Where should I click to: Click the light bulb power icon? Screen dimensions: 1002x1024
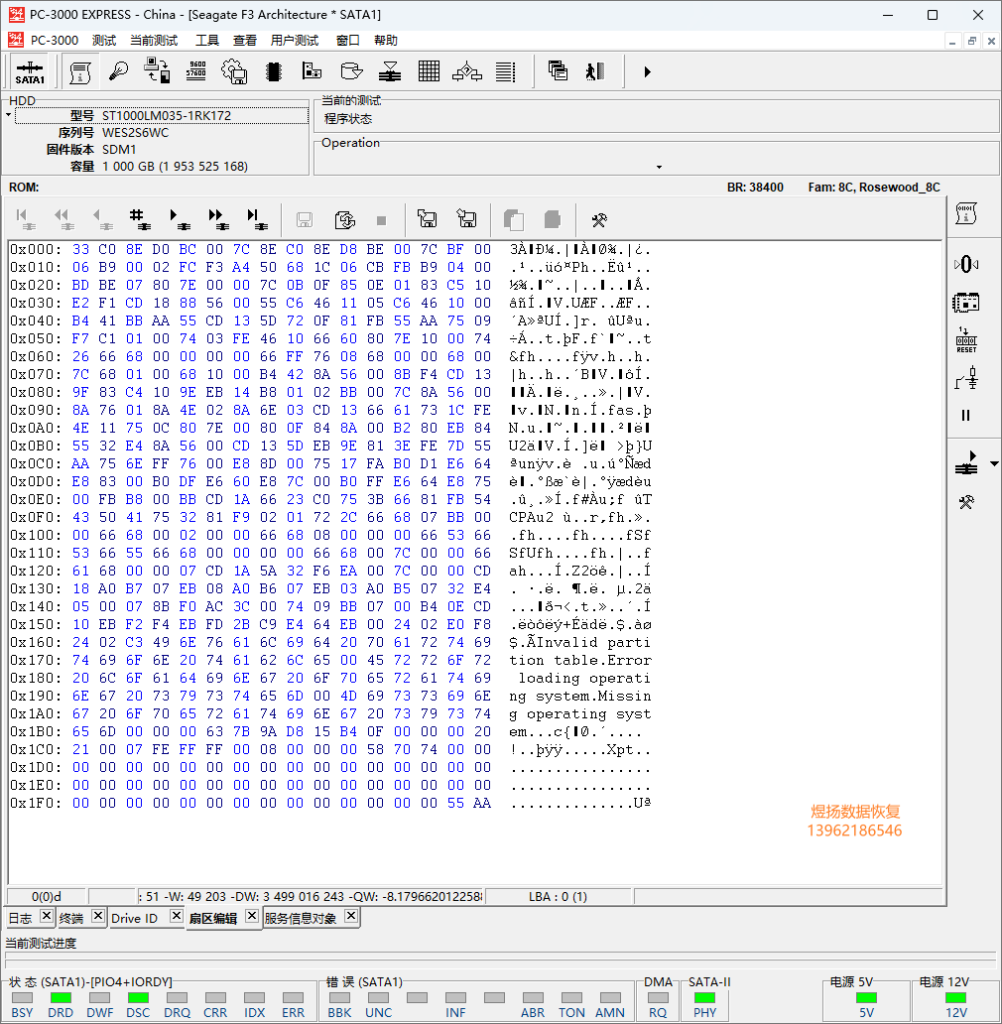tap(118, 71)
